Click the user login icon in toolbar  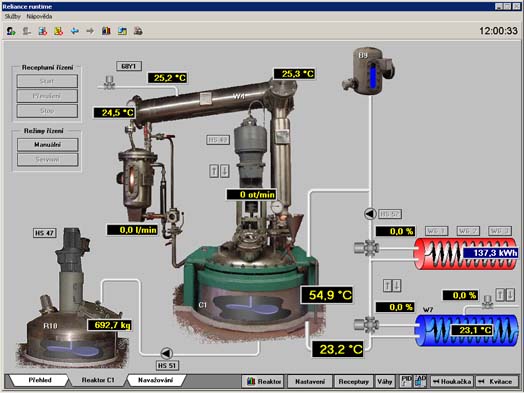[x=11, y=31]
